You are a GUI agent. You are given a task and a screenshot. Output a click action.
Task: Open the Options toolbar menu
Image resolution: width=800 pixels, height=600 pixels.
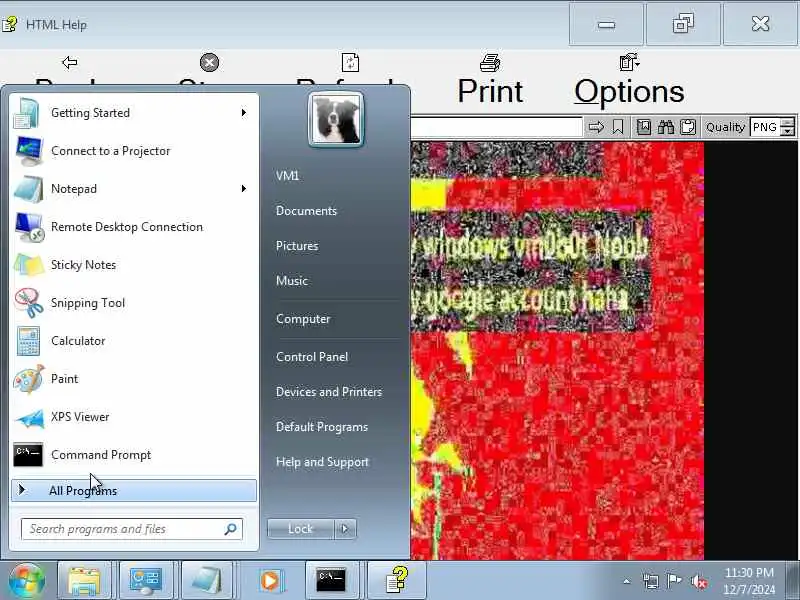point(629,81)
